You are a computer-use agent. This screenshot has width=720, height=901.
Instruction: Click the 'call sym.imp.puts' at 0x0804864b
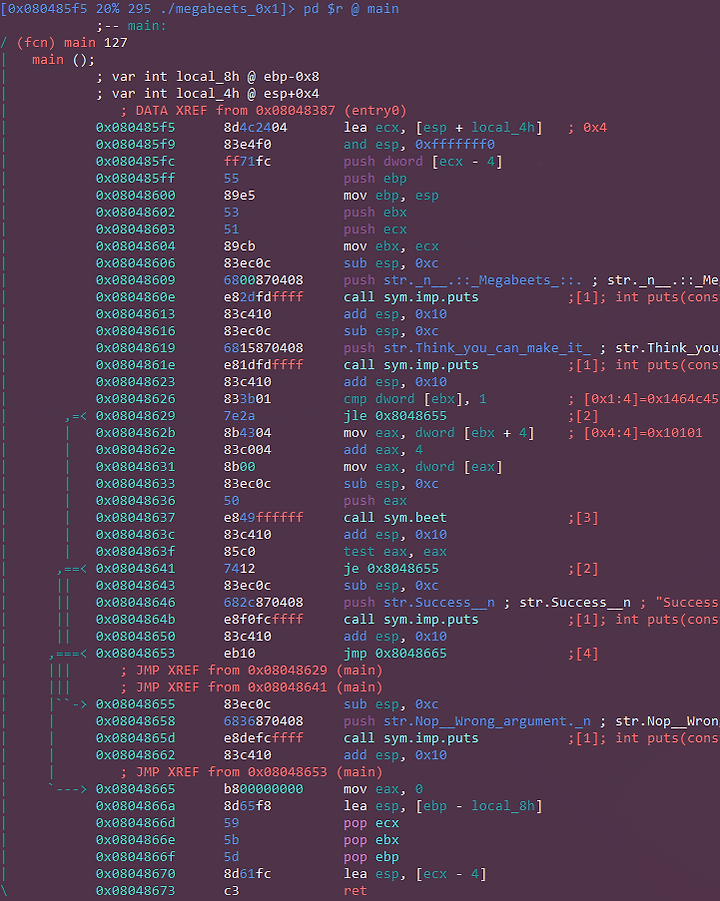(411, 619)
